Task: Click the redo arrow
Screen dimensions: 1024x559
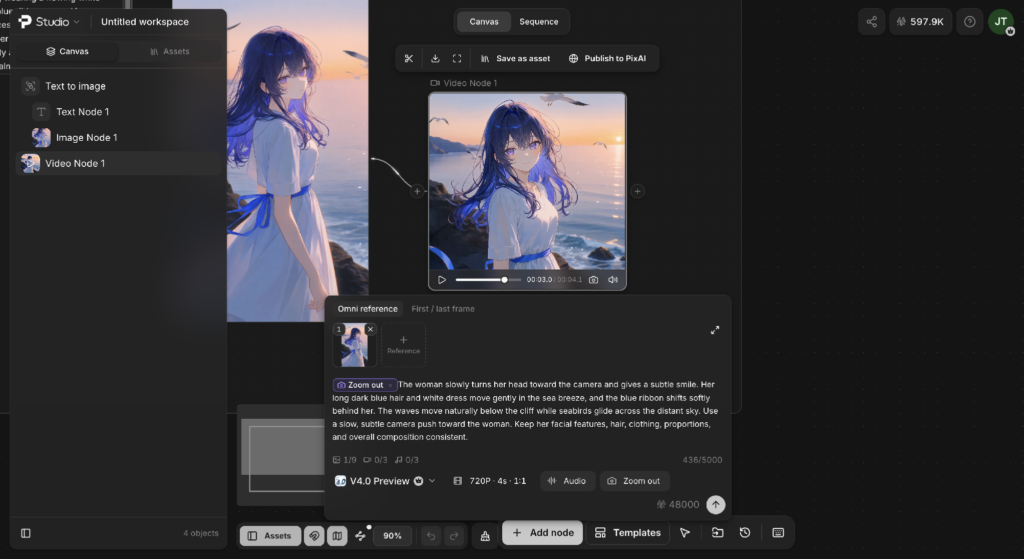Action: [454, 535]
